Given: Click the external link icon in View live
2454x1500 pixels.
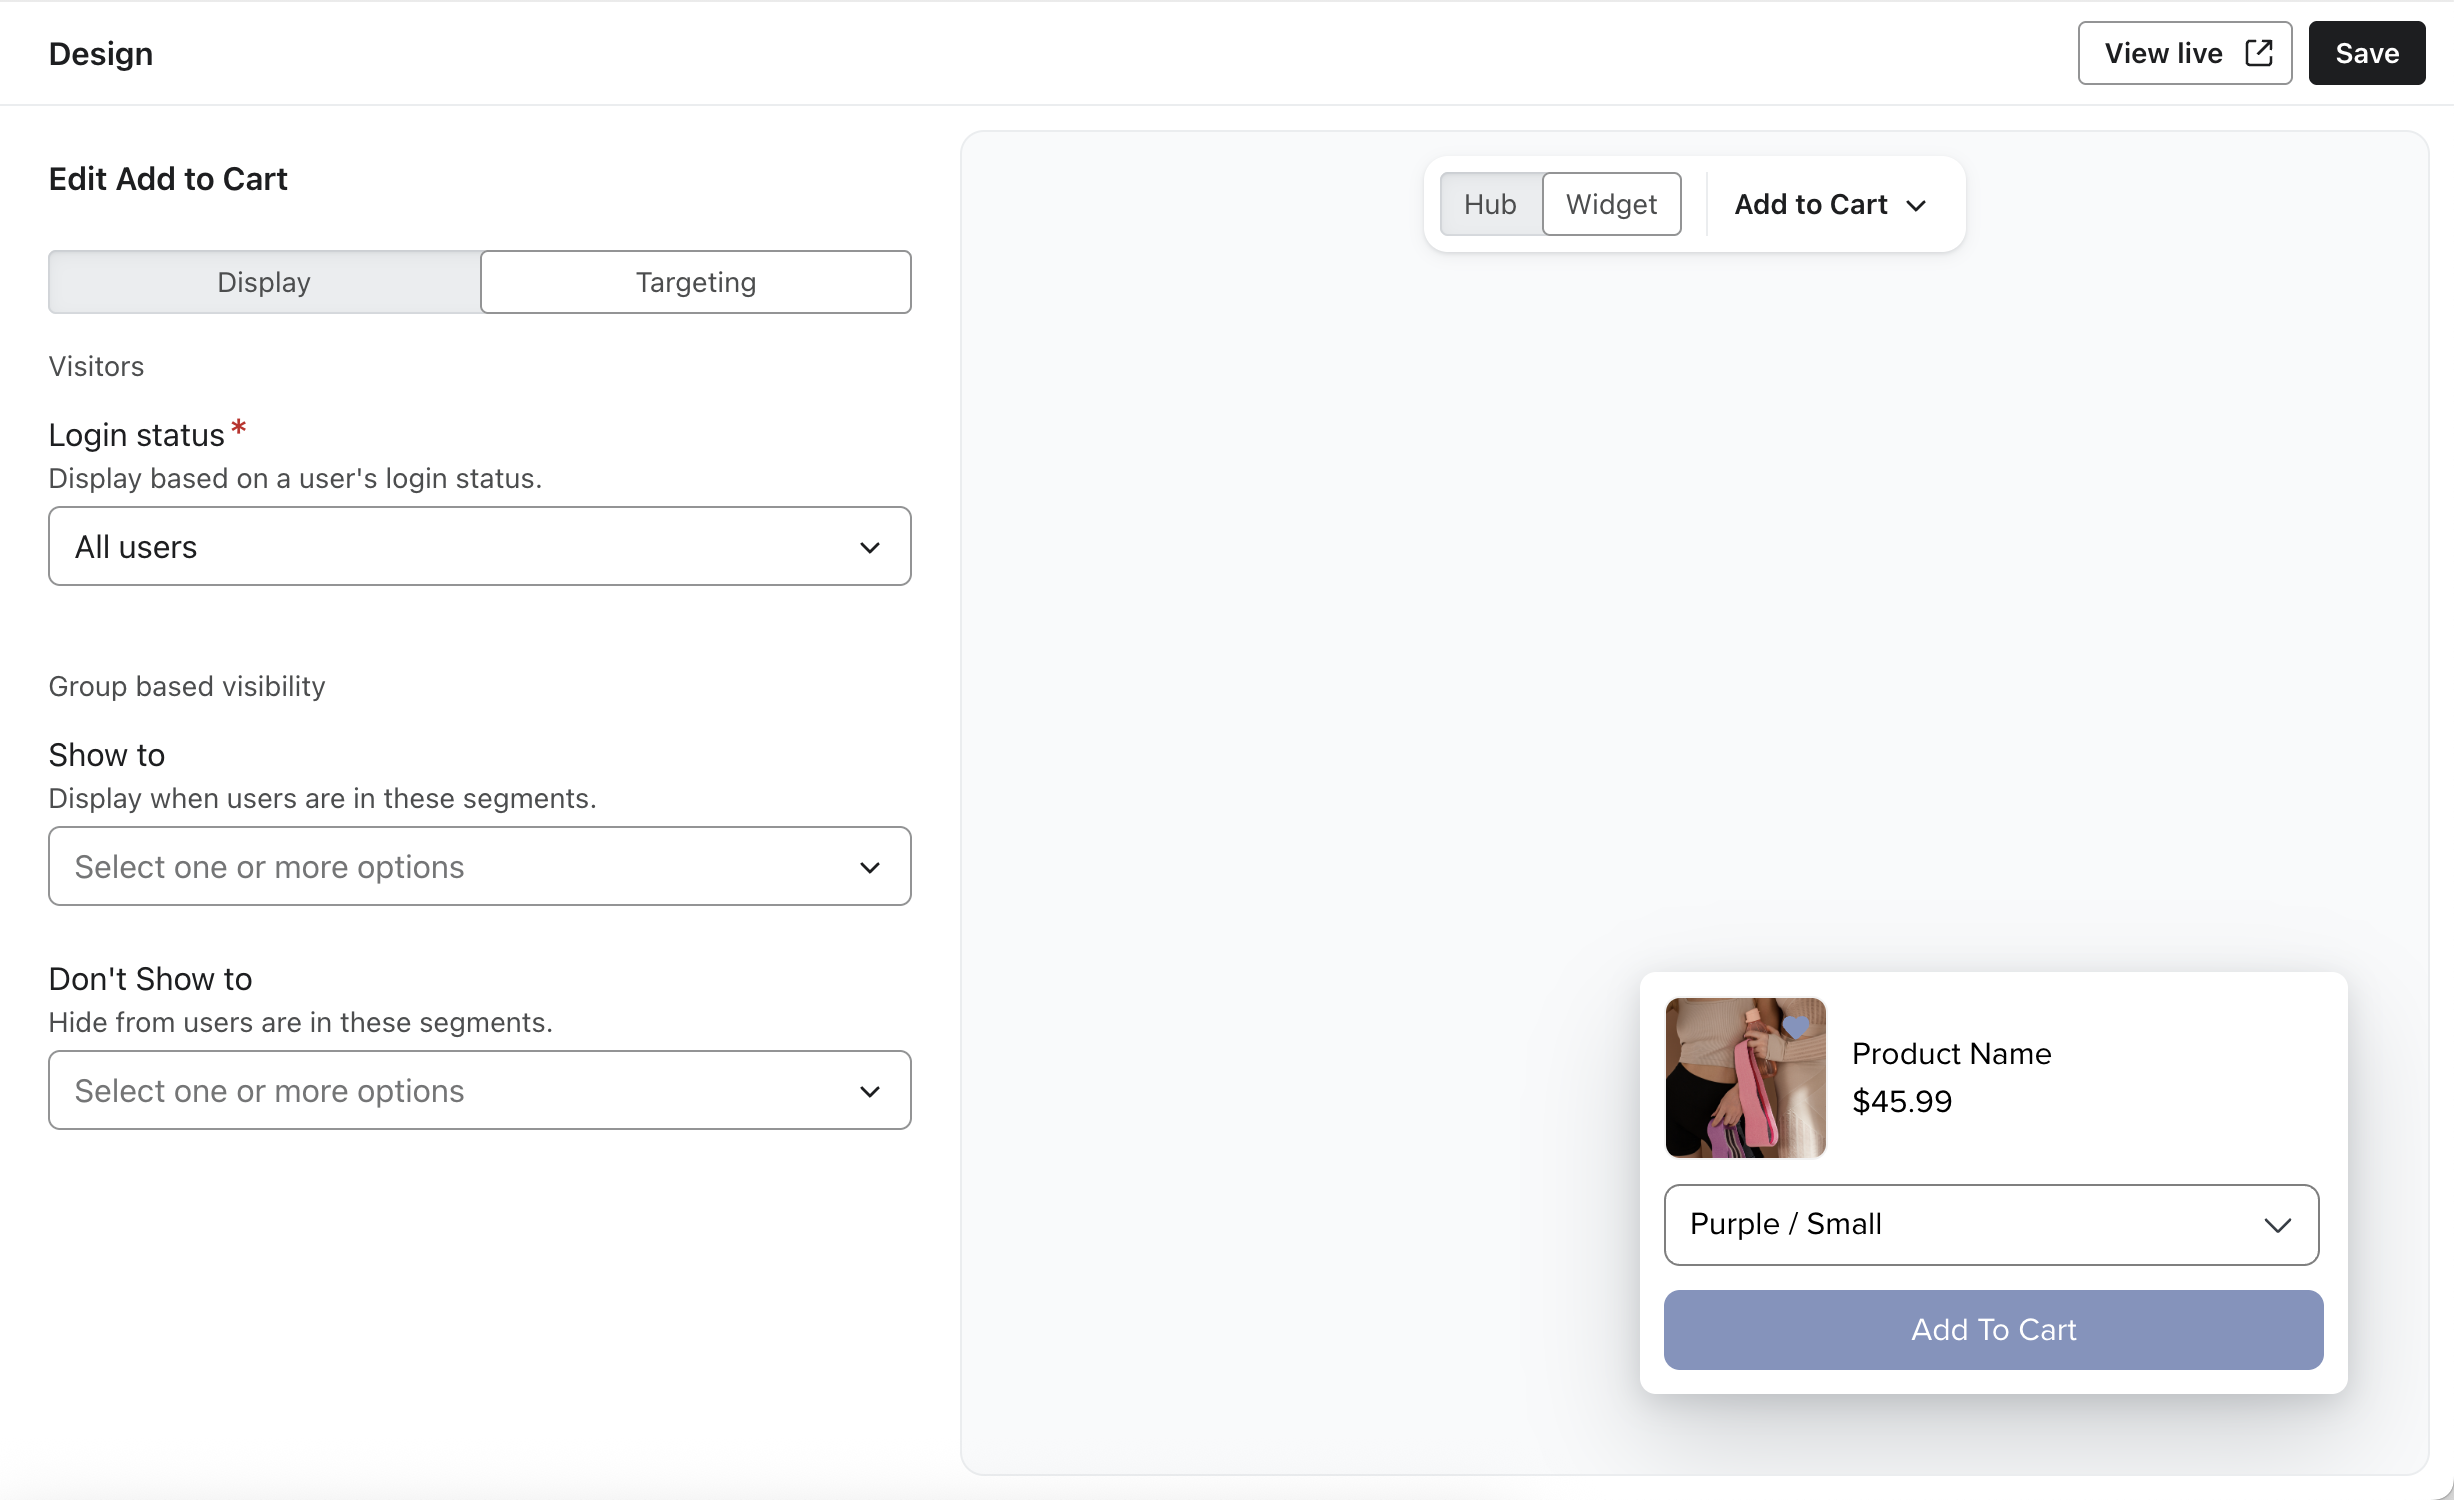Looking at the screenshot, I should pyautogui.click(x=2259, y=53).
